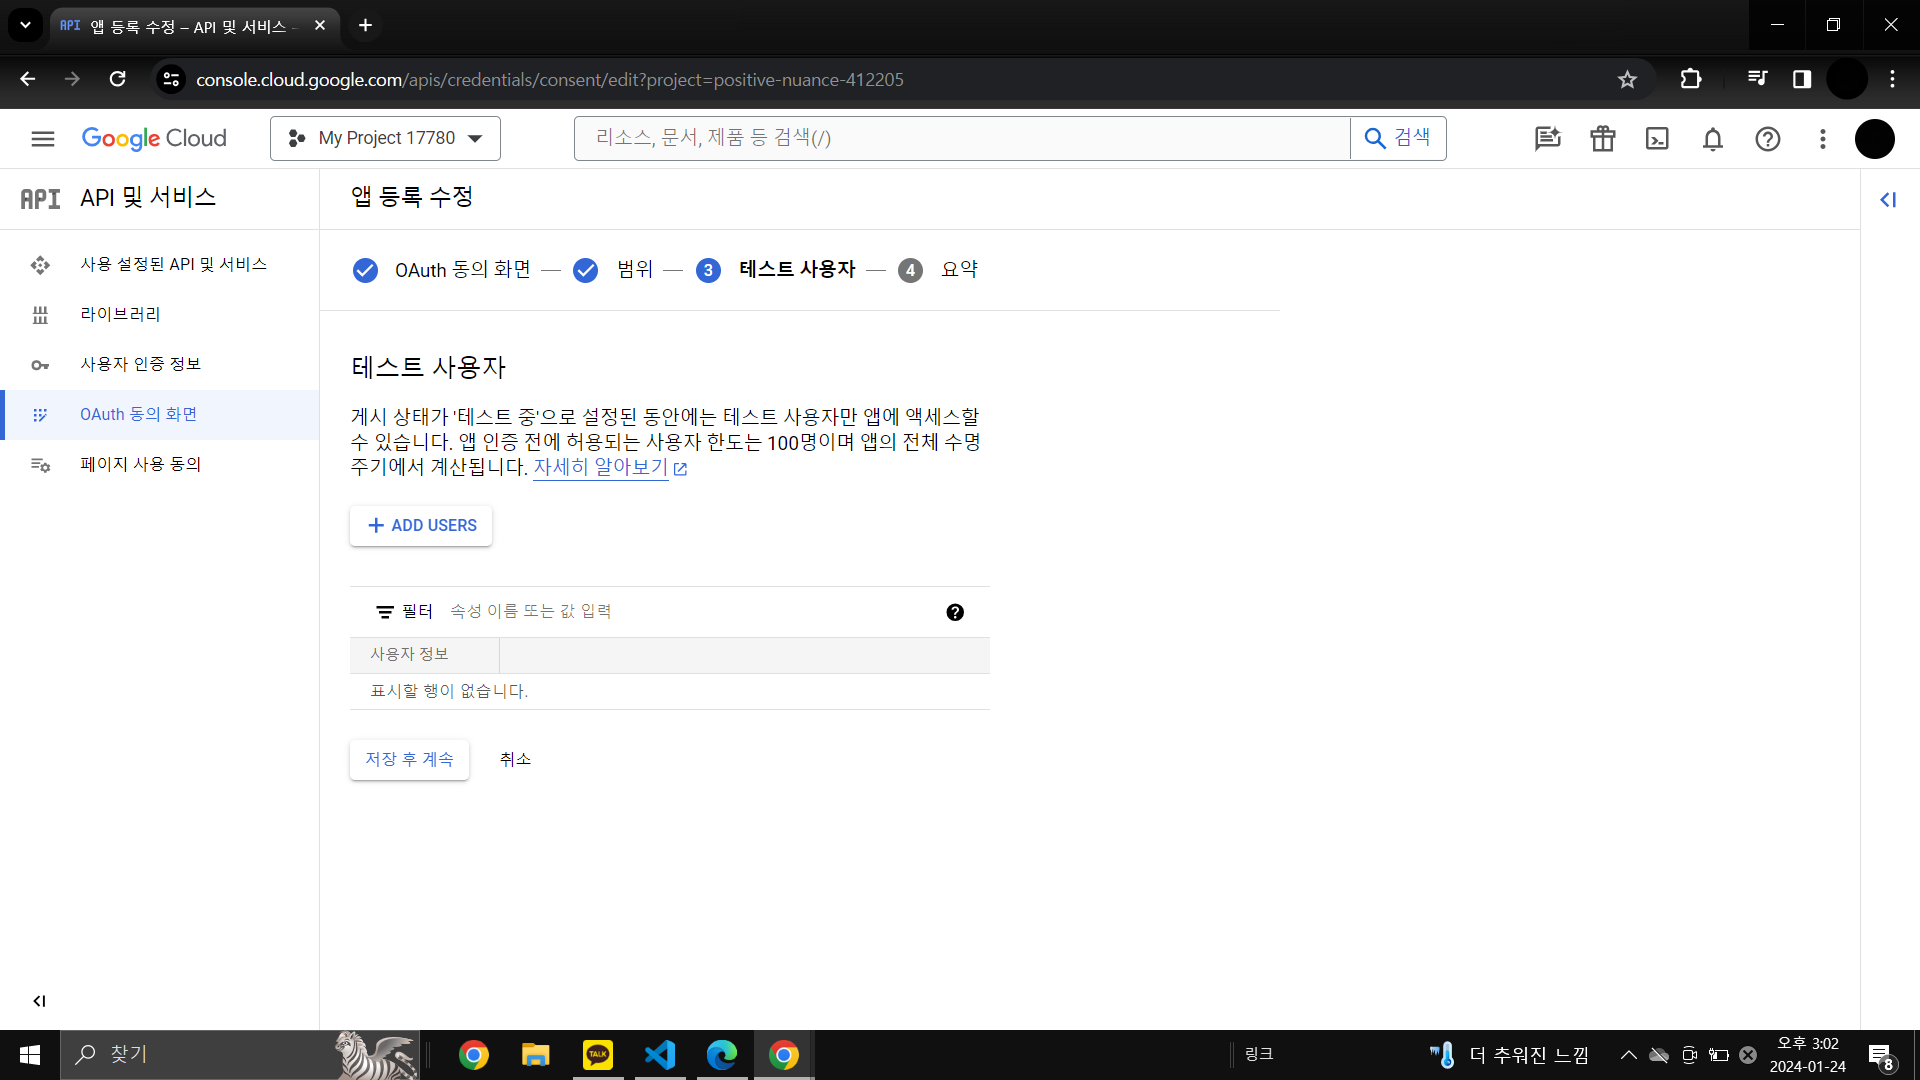Go to 사용자 인증 정보 in sidebar

[x=140, y=364]
